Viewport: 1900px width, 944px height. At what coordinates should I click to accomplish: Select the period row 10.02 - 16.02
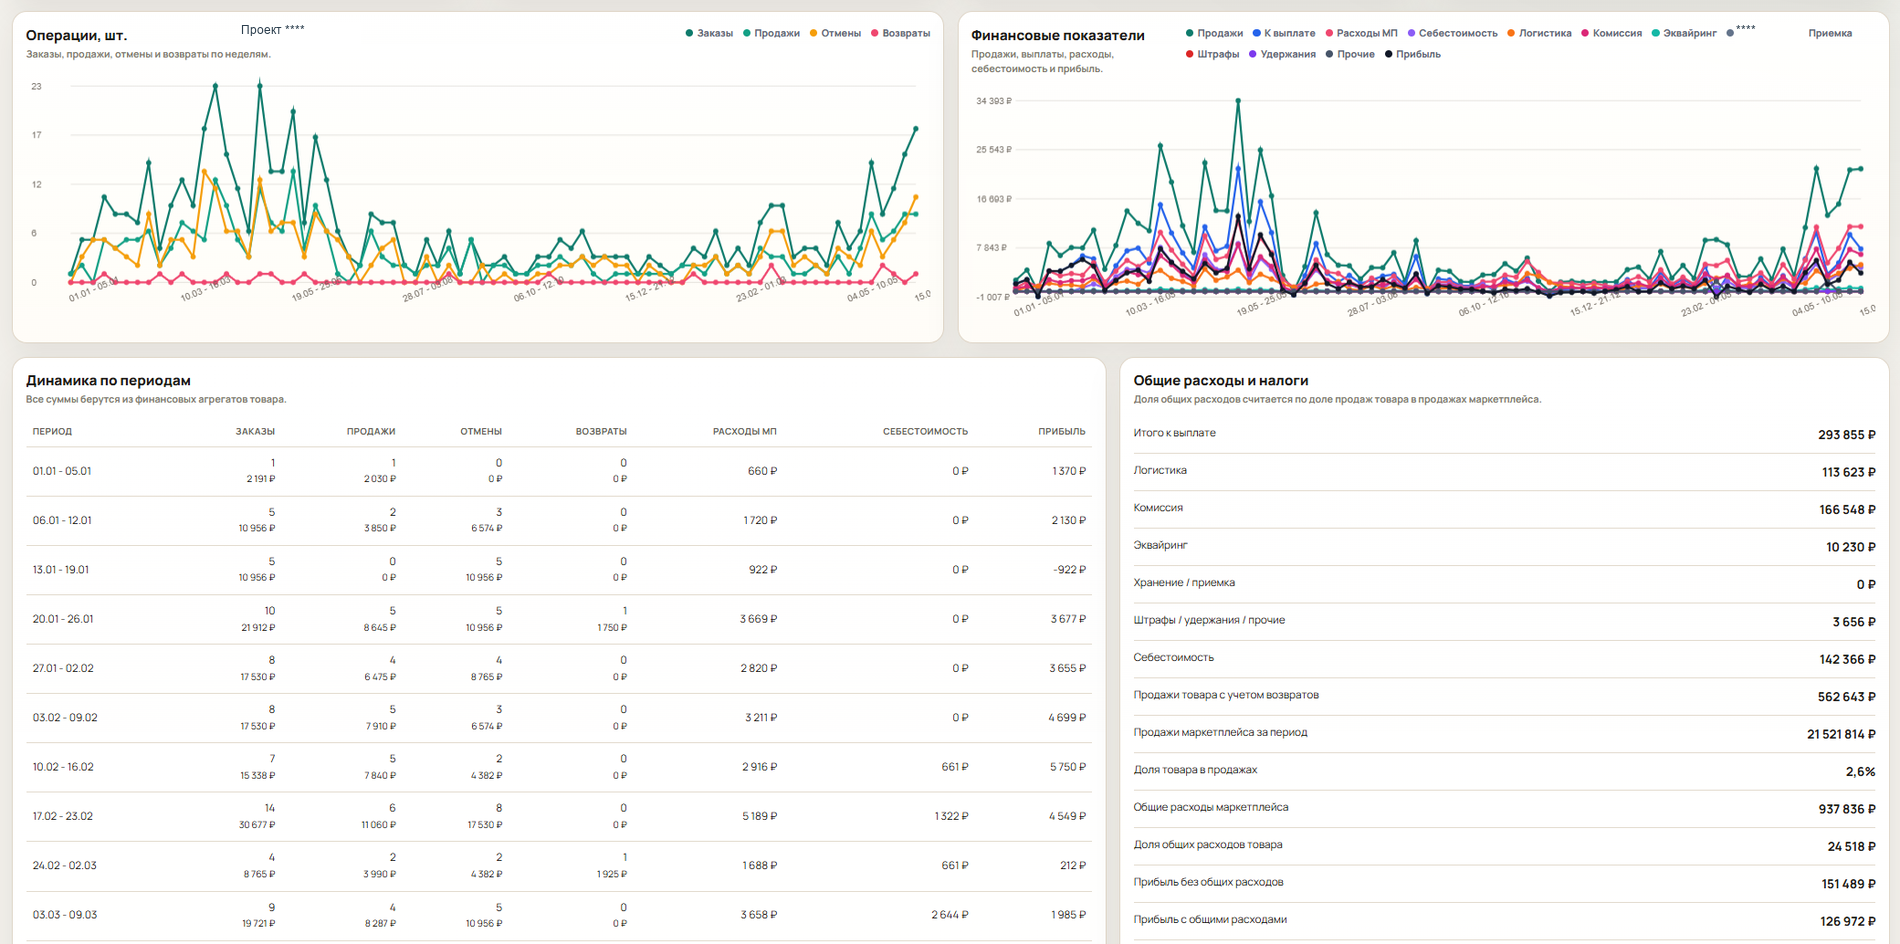(x=559, y=767)
